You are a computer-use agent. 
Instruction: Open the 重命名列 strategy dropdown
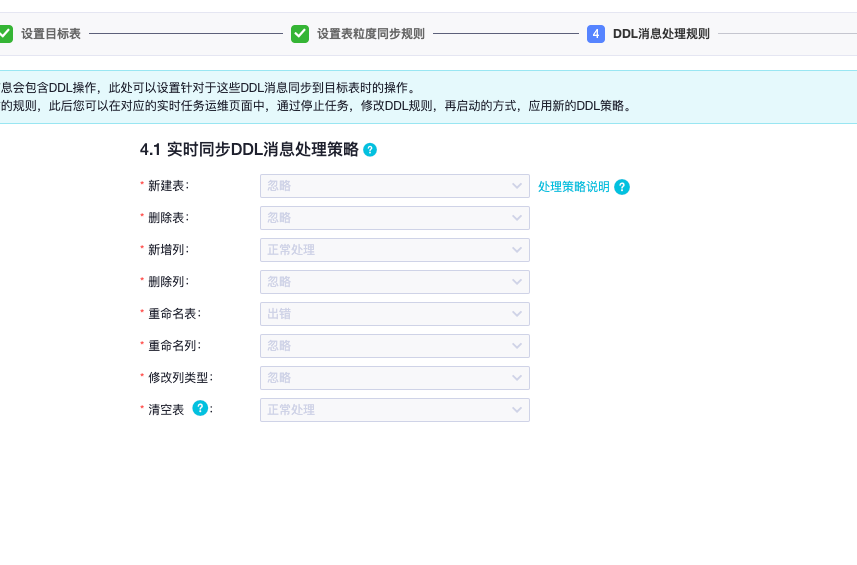395,346
